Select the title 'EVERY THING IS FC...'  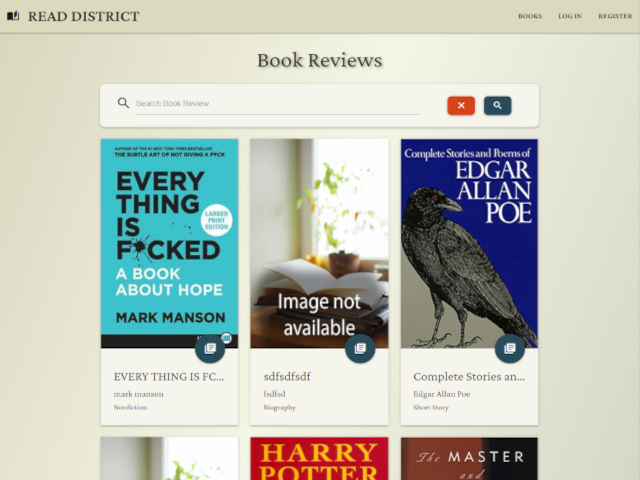coord(169,377)
